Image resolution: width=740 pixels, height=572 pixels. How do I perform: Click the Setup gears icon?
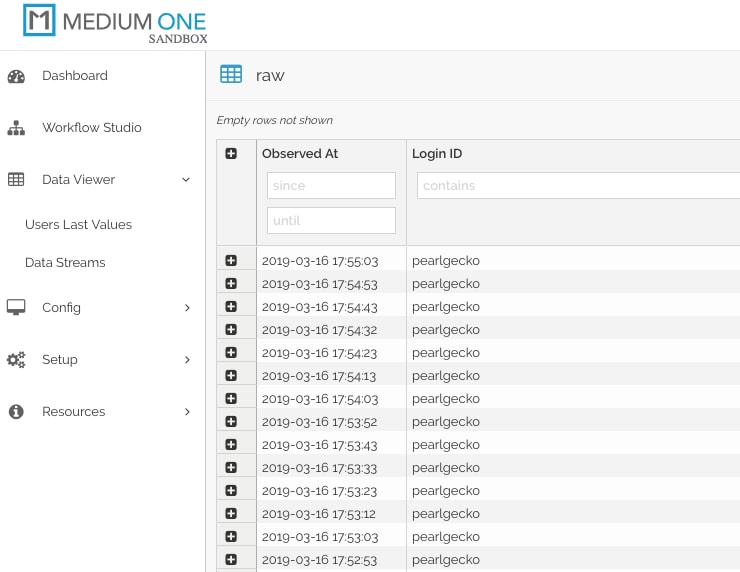pos(16,360)
